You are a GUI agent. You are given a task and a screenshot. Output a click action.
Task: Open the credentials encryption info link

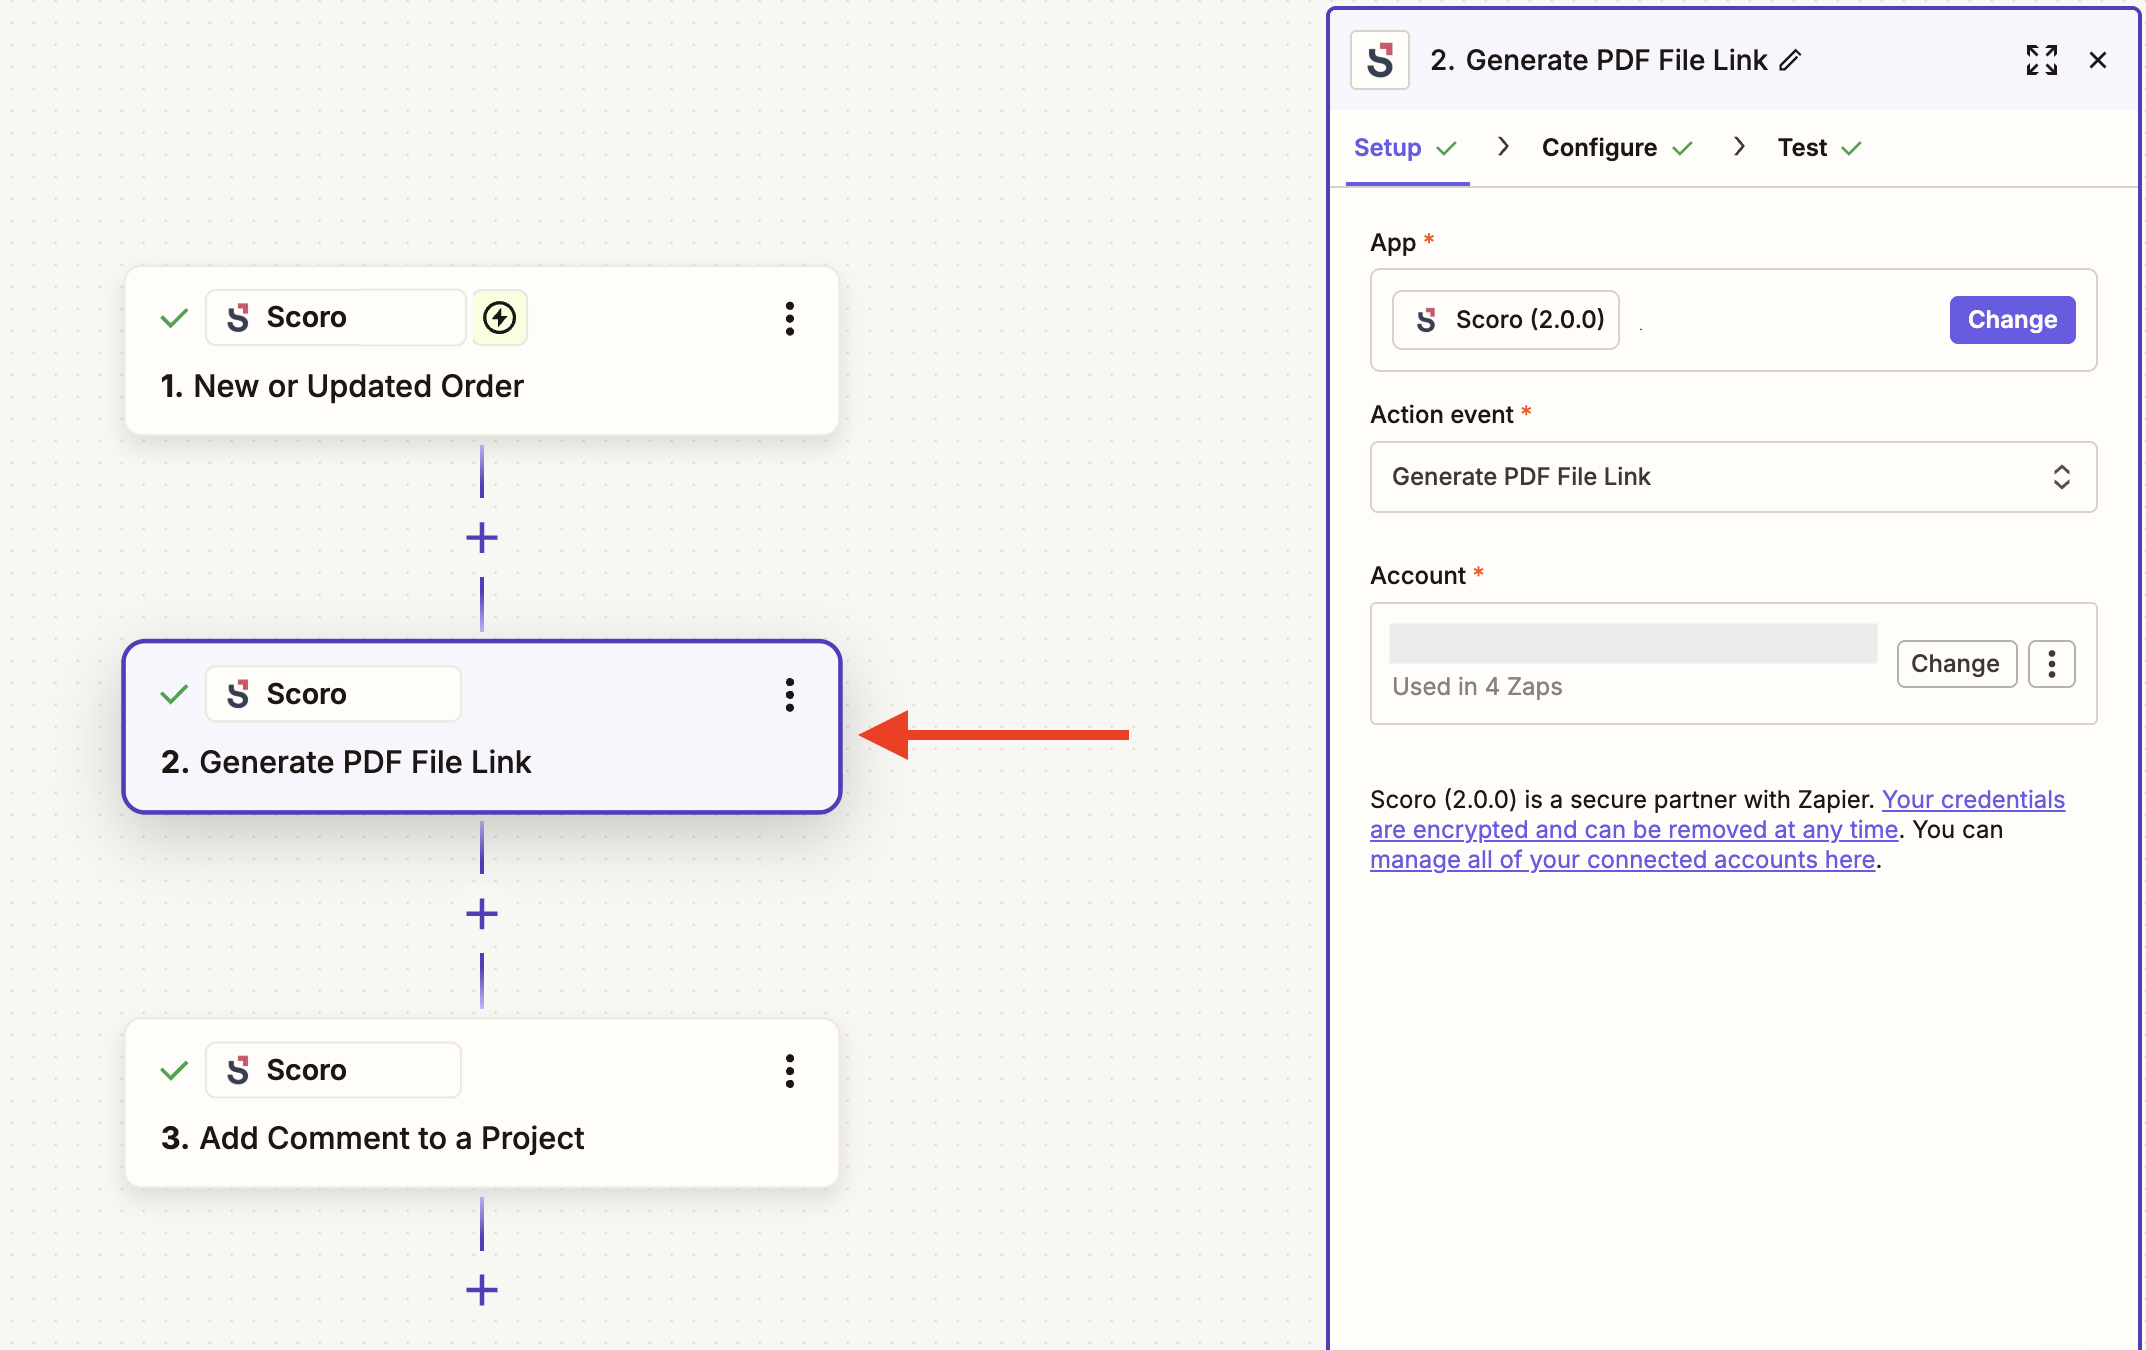(1717, 815)
